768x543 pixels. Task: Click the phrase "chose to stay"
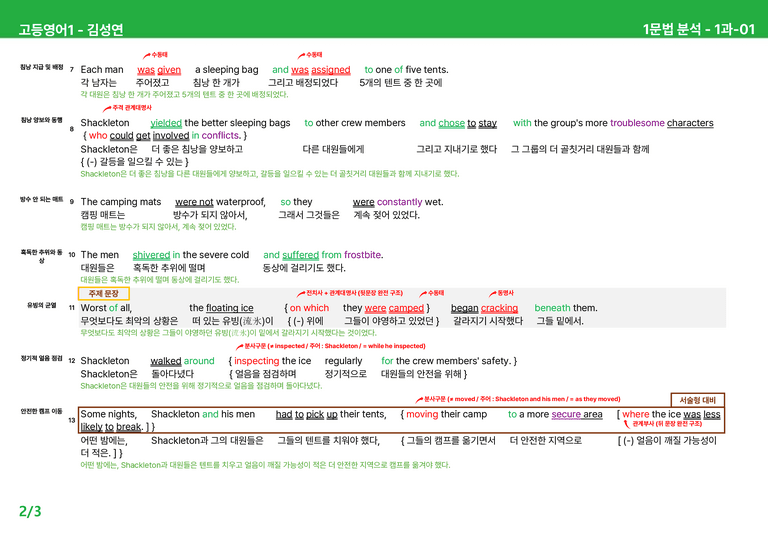coord(467,123)
